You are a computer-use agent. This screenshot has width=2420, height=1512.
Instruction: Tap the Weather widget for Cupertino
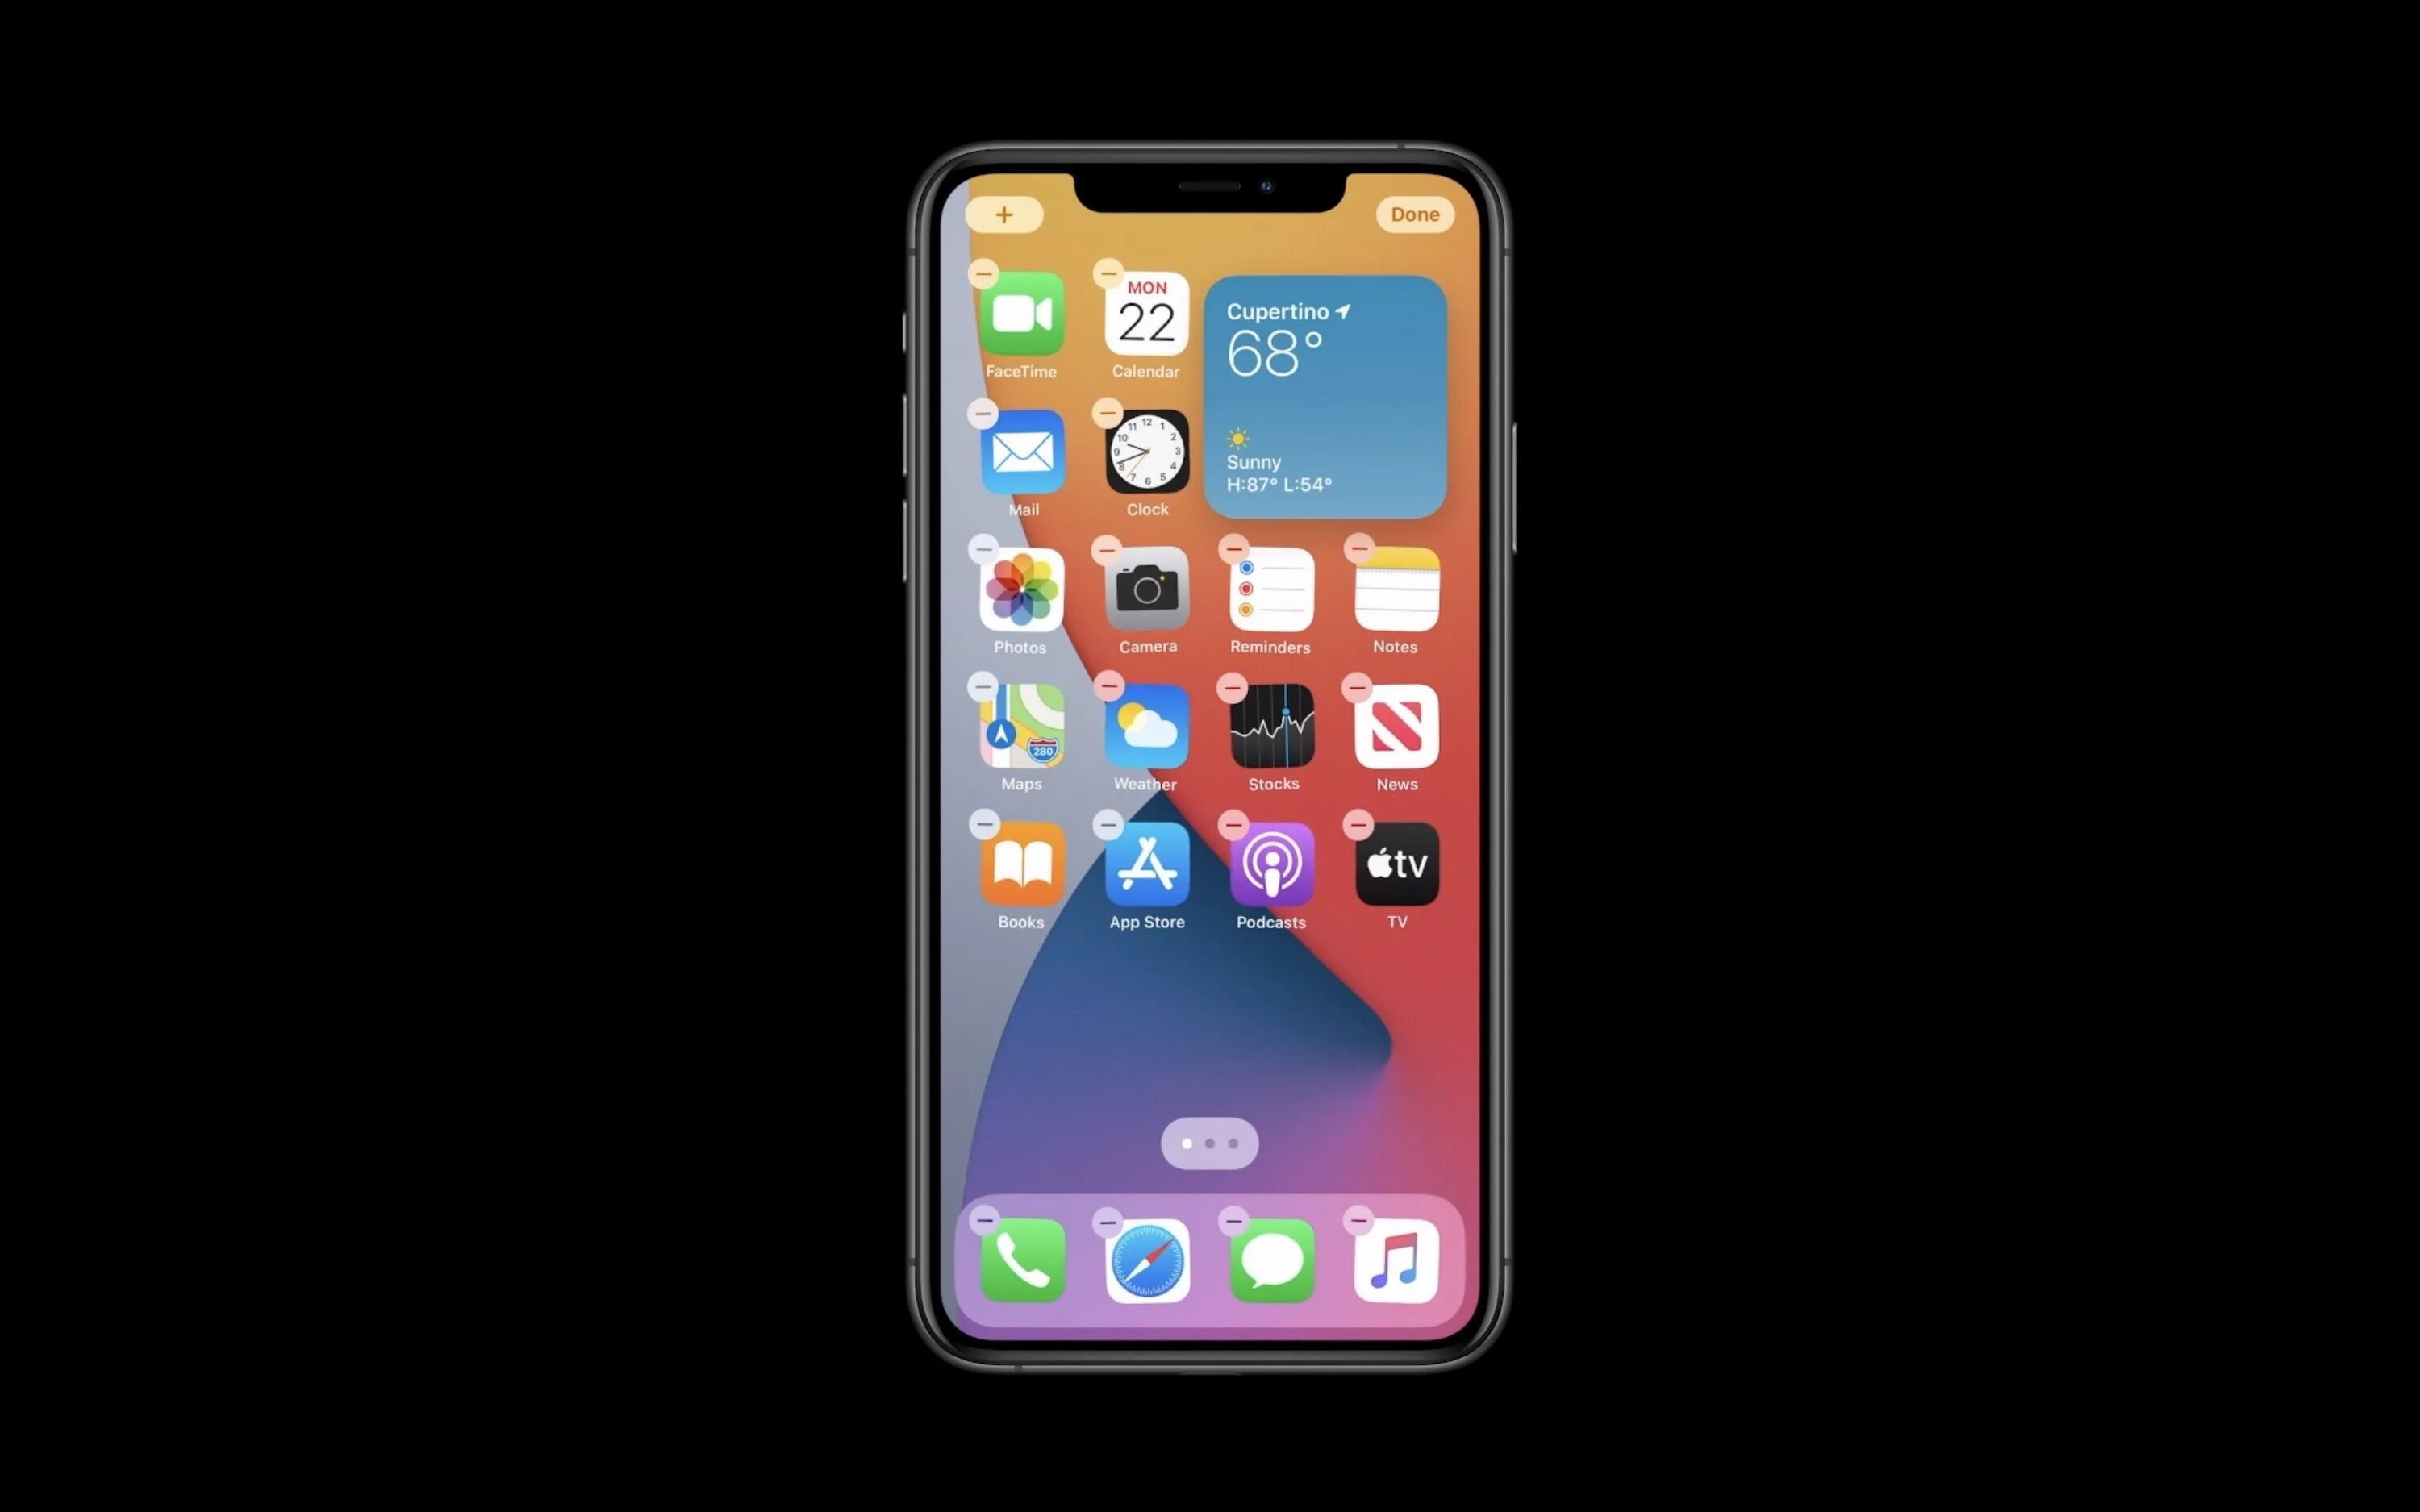[1321, 390]
